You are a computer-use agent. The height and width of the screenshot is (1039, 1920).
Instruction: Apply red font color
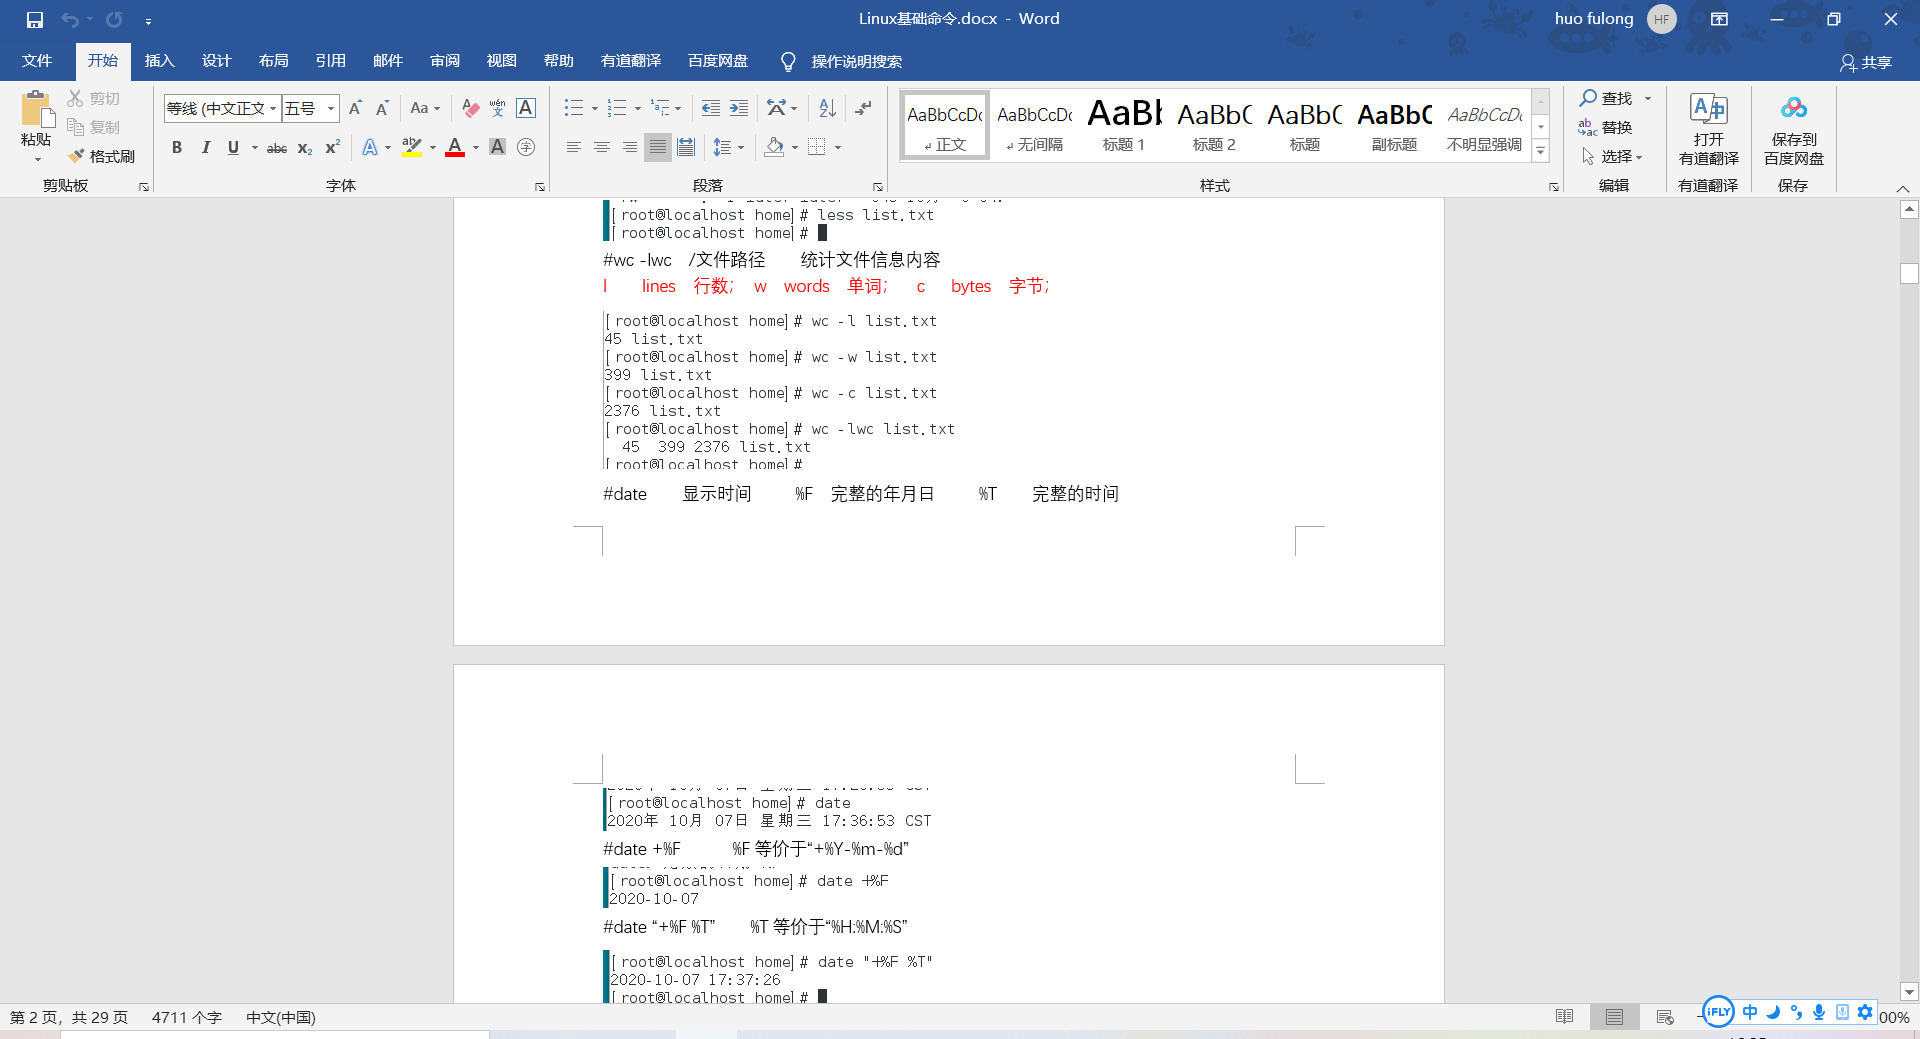coord(455,148)
